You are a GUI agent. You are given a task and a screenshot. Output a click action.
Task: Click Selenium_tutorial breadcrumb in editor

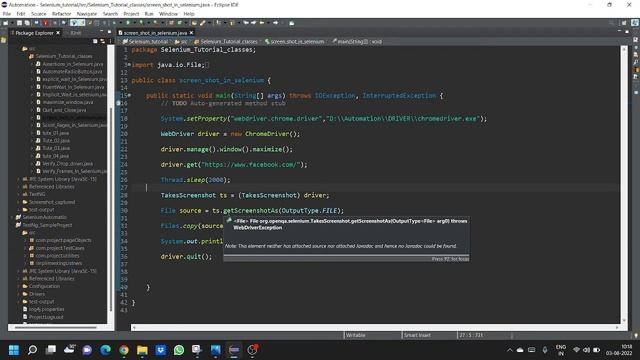pos(145,42)
